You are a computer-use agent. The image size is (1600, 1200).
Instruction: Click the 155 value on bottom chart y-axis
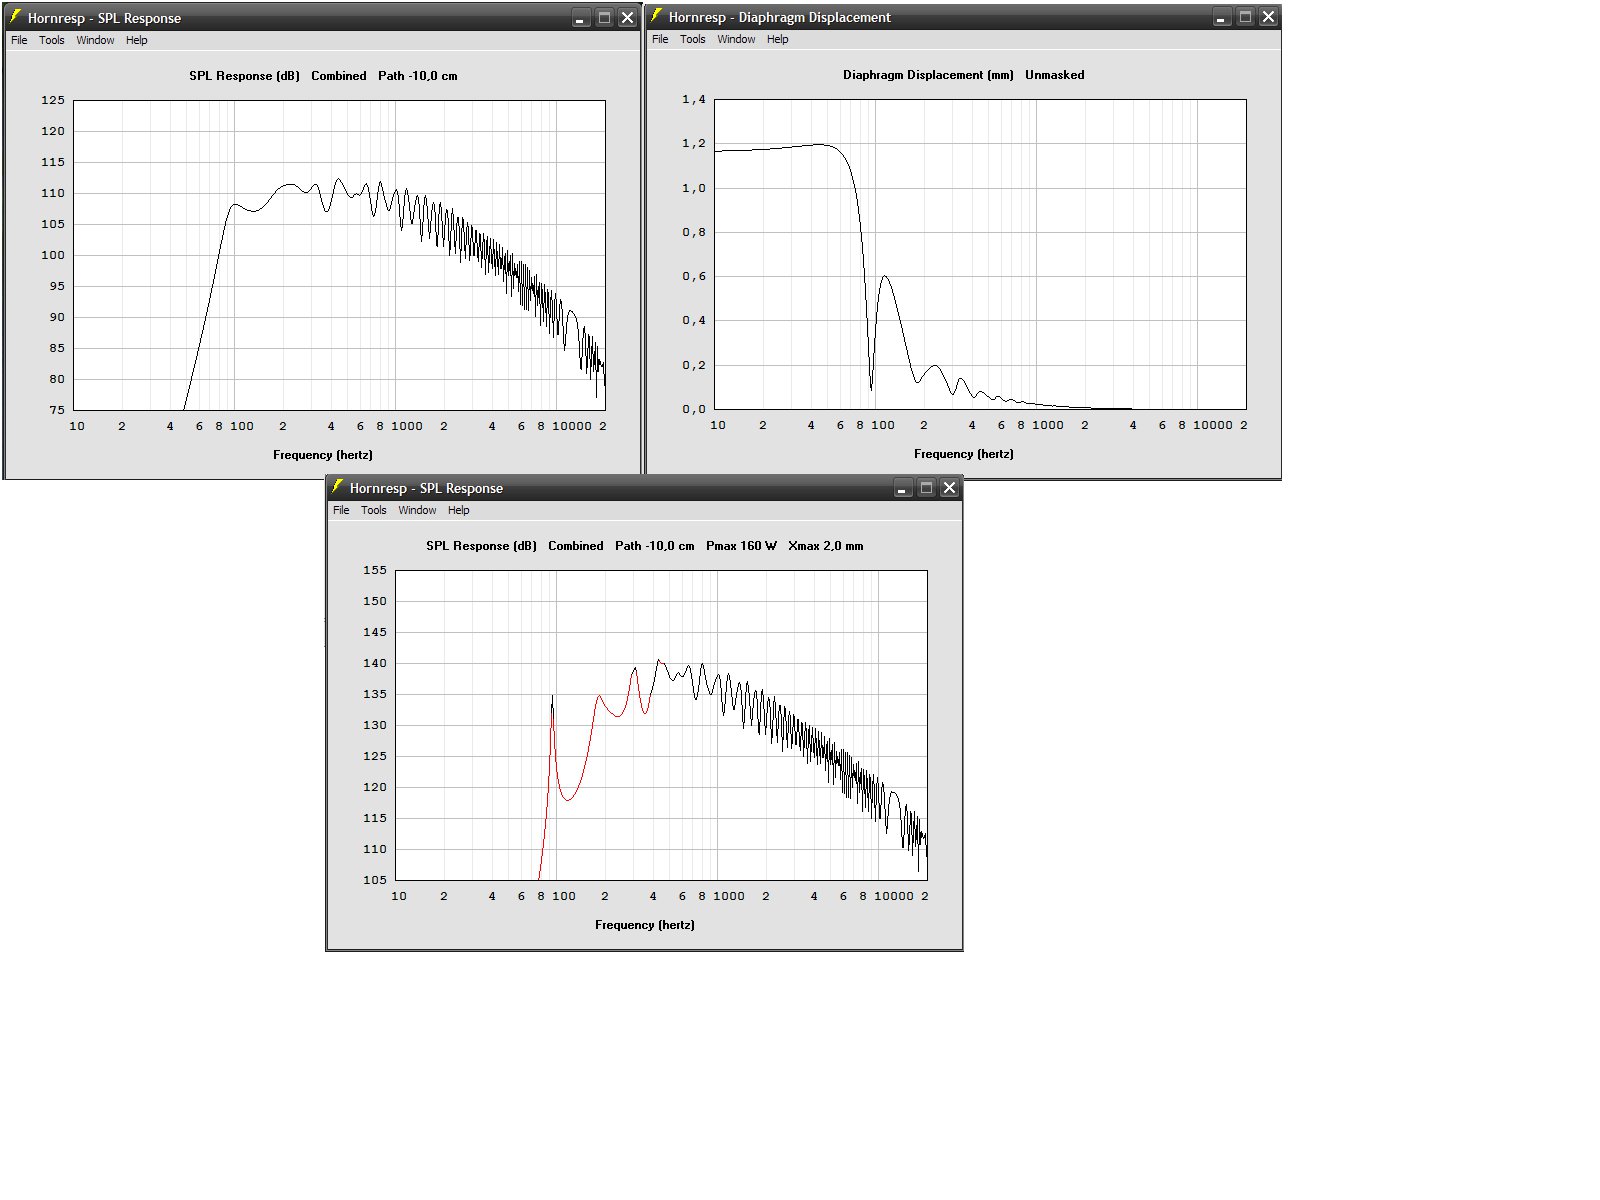click(x=375, y=570)
